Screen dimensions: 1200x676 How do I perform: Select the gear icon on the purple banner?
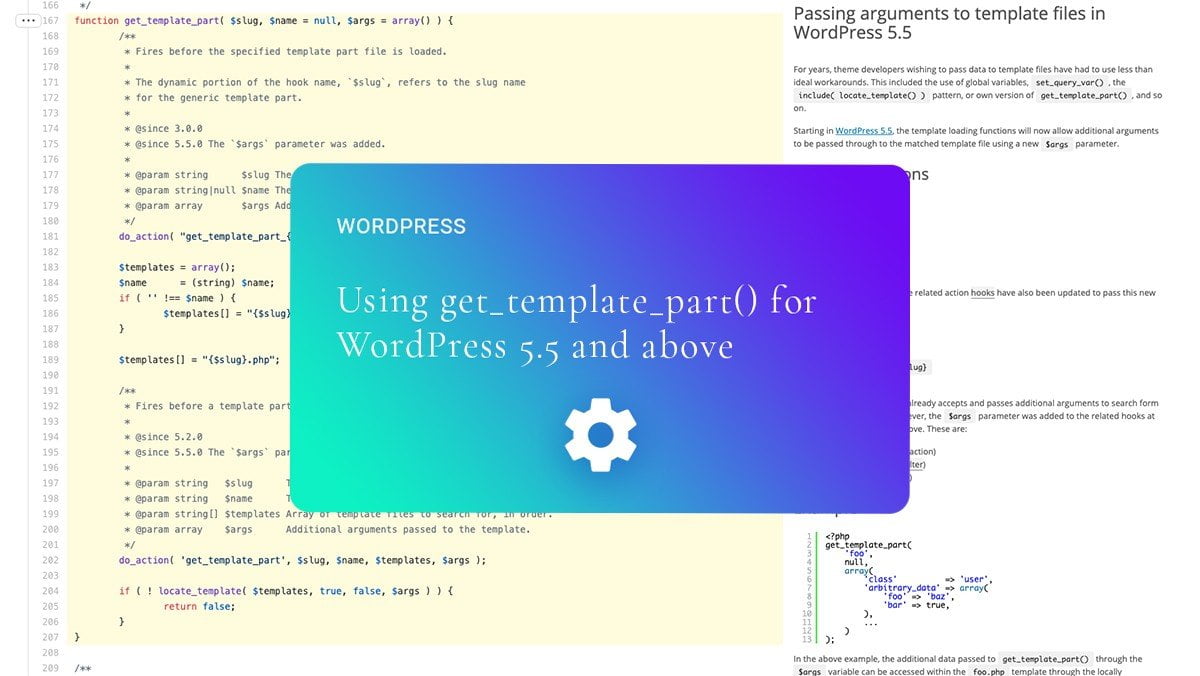(600, 435)
